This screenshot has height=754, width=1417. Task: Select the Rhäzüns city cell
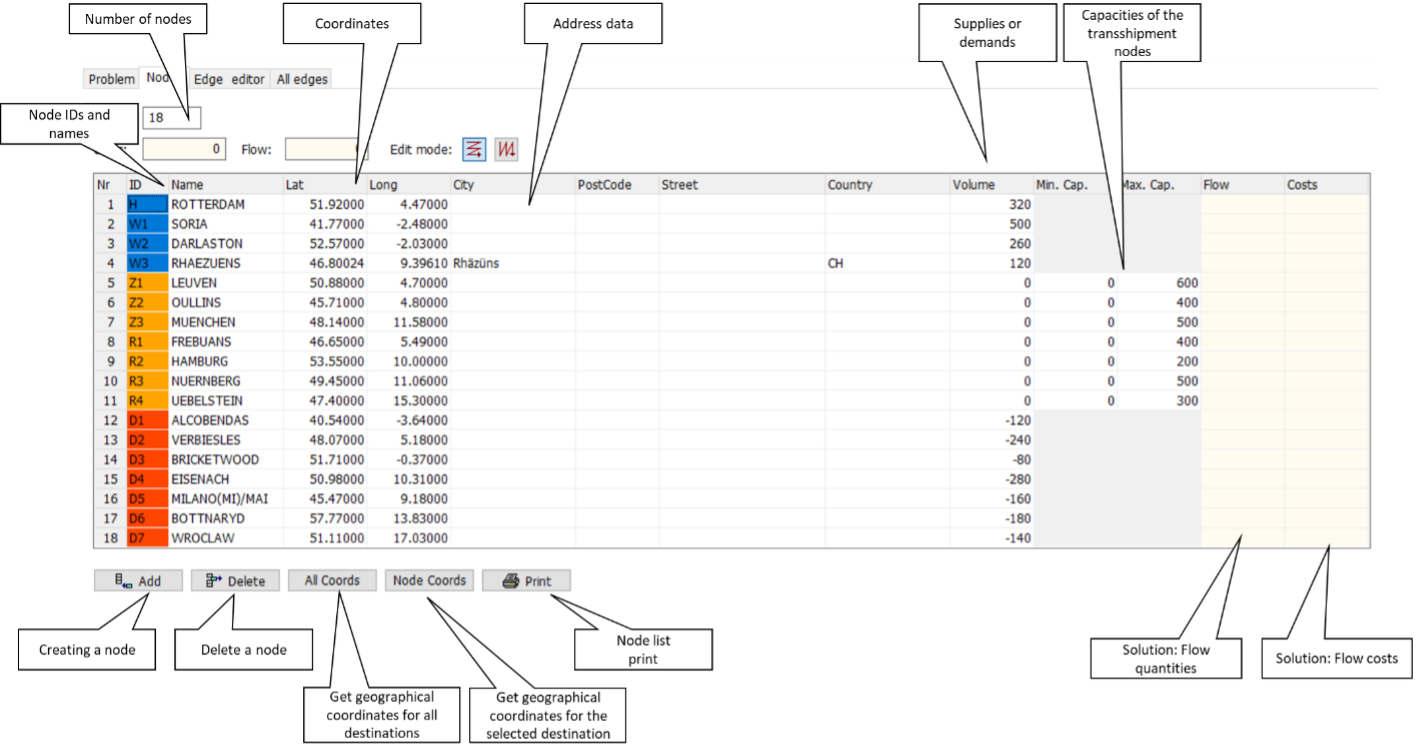512,263
